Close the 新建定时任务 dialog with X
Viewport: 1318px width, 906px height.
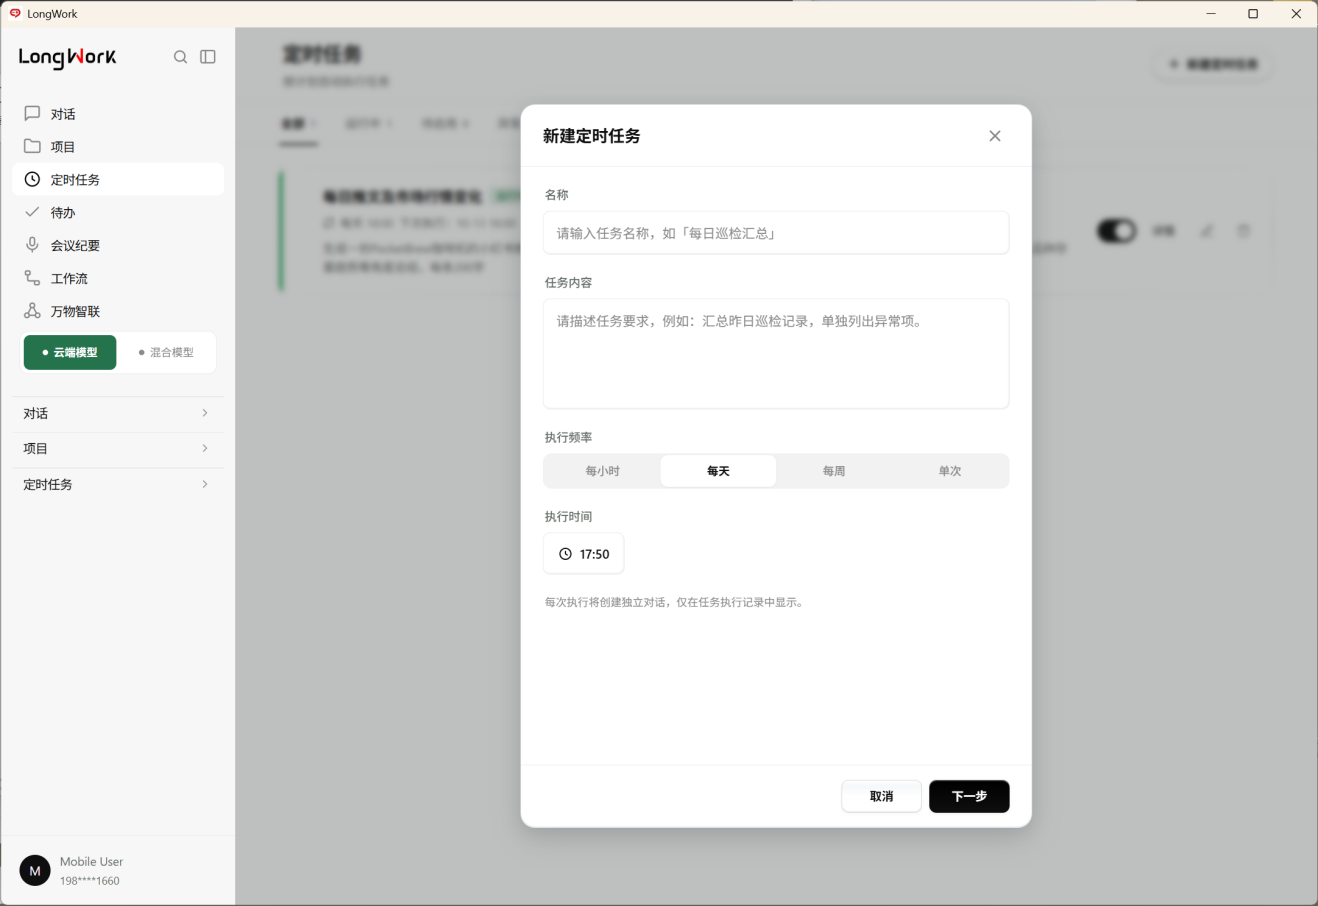[x=995, y=136]
